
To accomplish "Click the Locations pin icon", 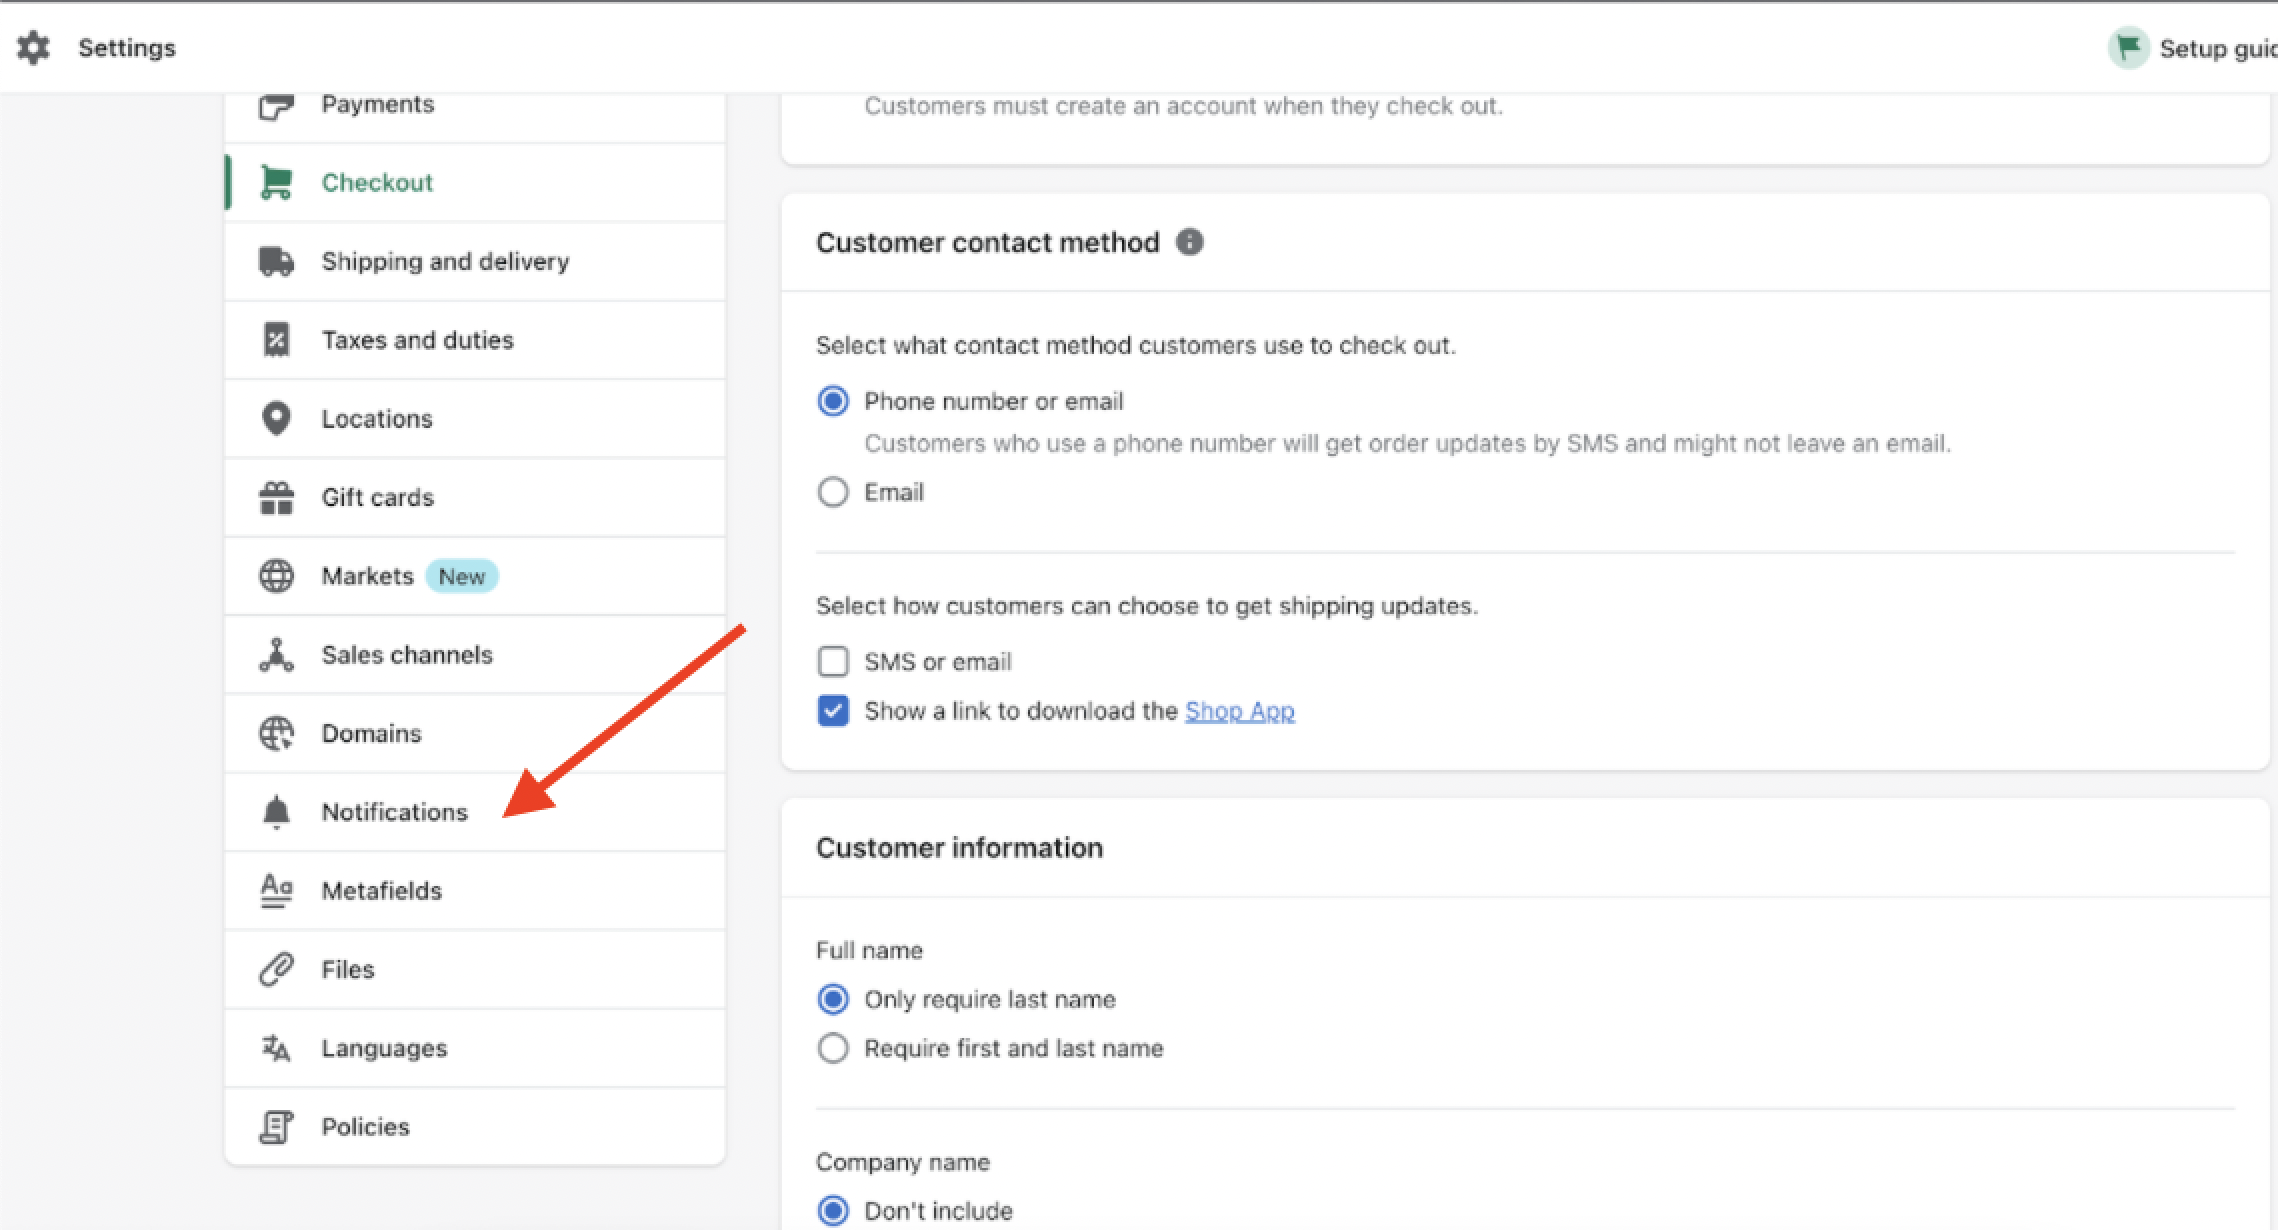I will (x=276, y=418).
